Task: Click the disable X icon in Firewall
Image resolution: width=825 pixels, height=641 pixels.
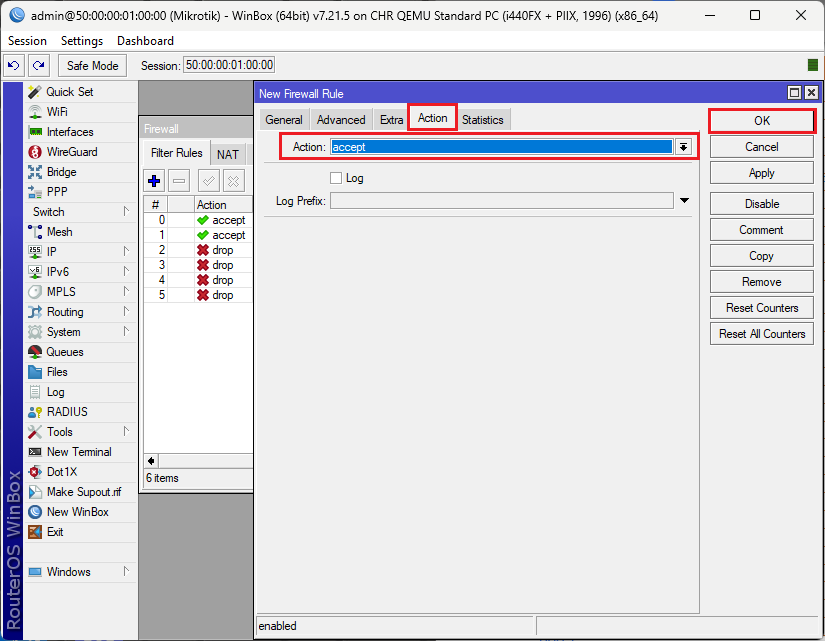Action: coord(234,181)
